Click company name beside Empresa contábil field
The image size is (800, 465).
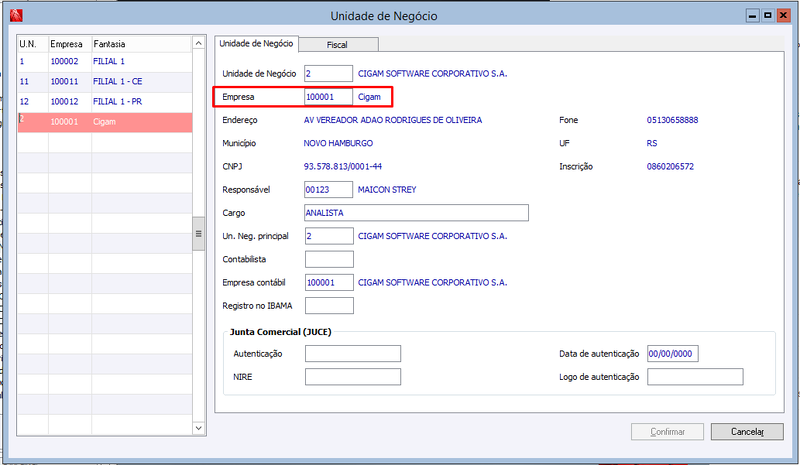[433, 283]
